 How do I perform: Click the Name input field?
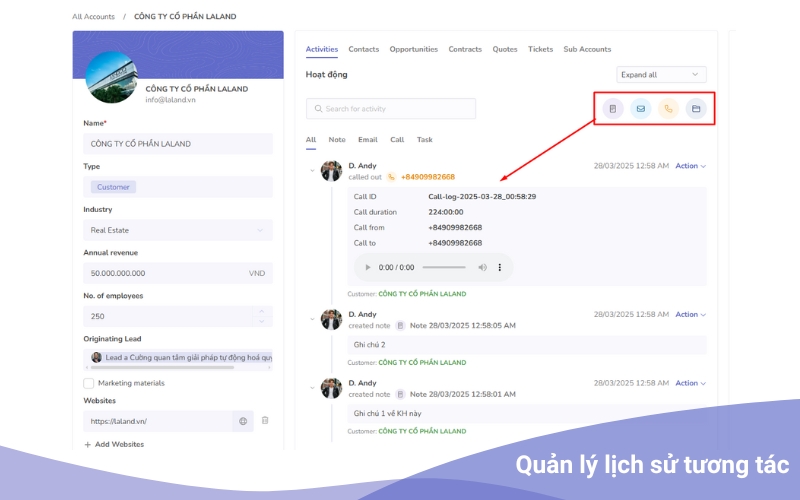click(x=178, y=144)
